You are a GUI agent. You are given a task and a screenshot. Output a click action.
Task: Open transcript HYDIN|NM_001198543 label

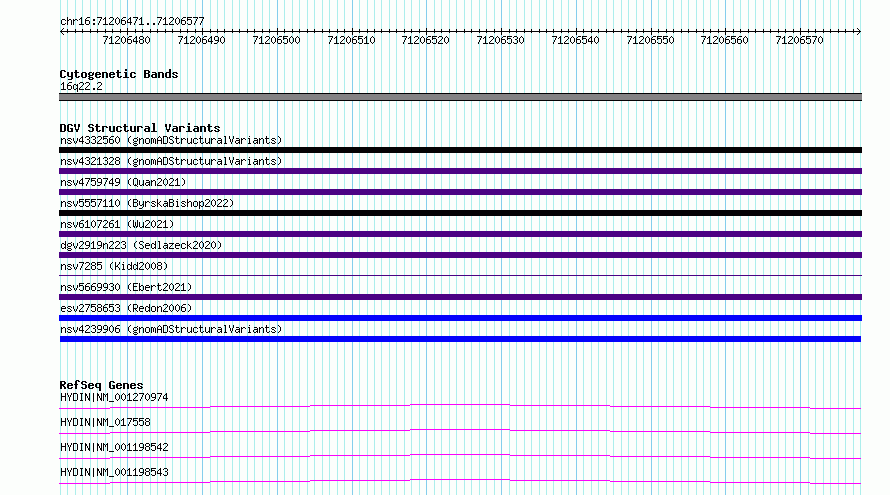point(114,472)
